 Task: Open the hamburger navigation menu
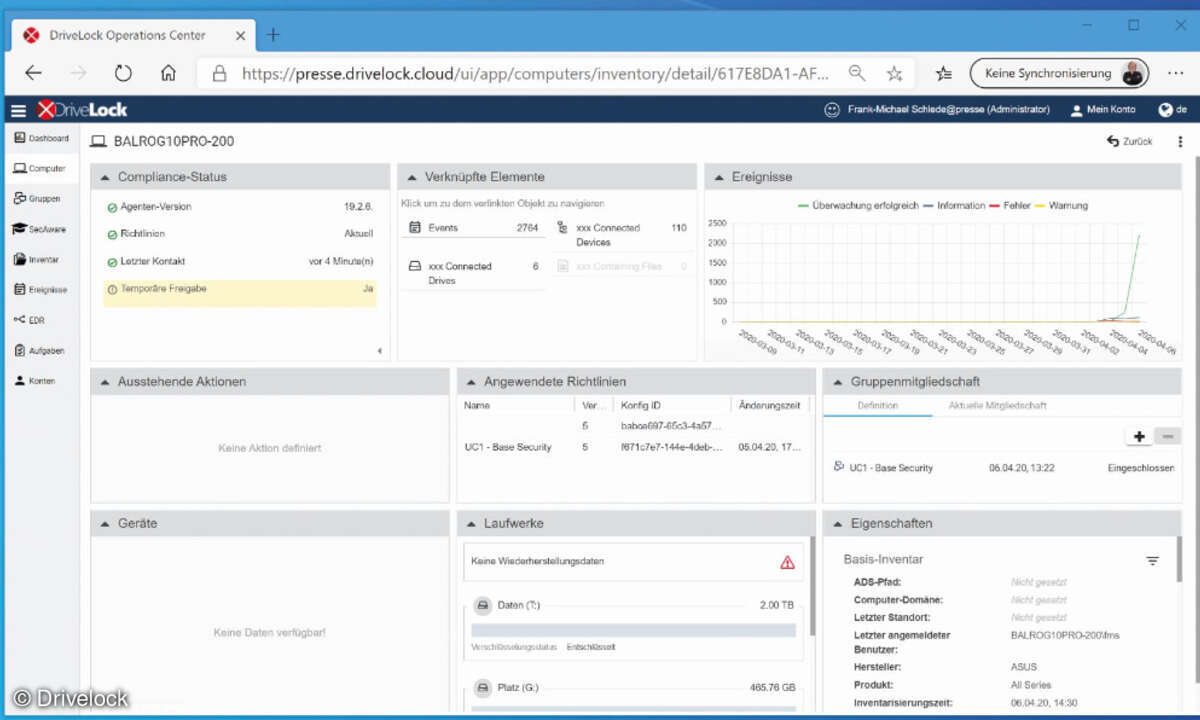click(x=18, y=110)
